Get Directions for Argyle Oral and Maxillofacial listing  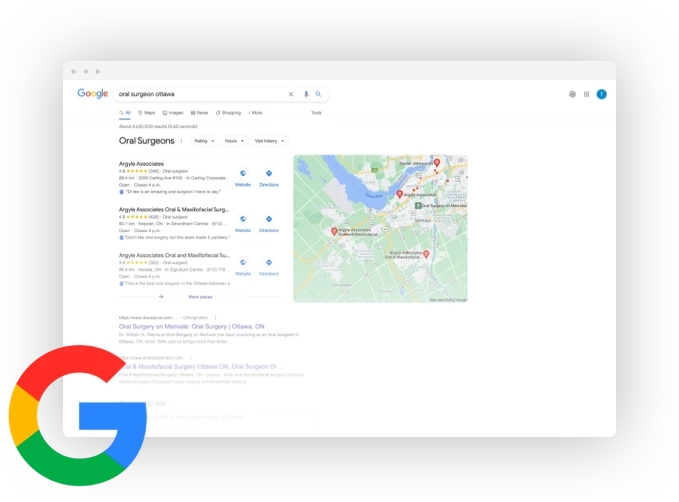point(269,267)
